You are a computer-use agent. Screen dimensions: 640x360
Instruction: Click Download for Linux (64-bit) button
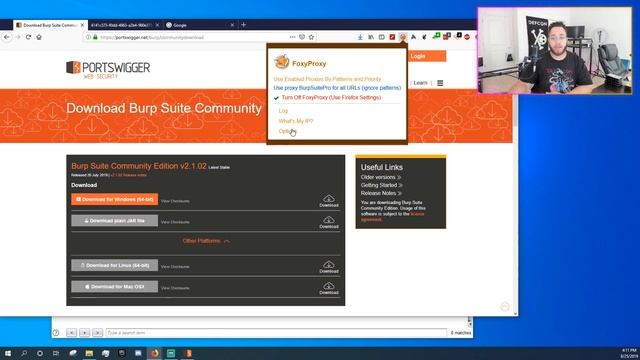(115, 265)
